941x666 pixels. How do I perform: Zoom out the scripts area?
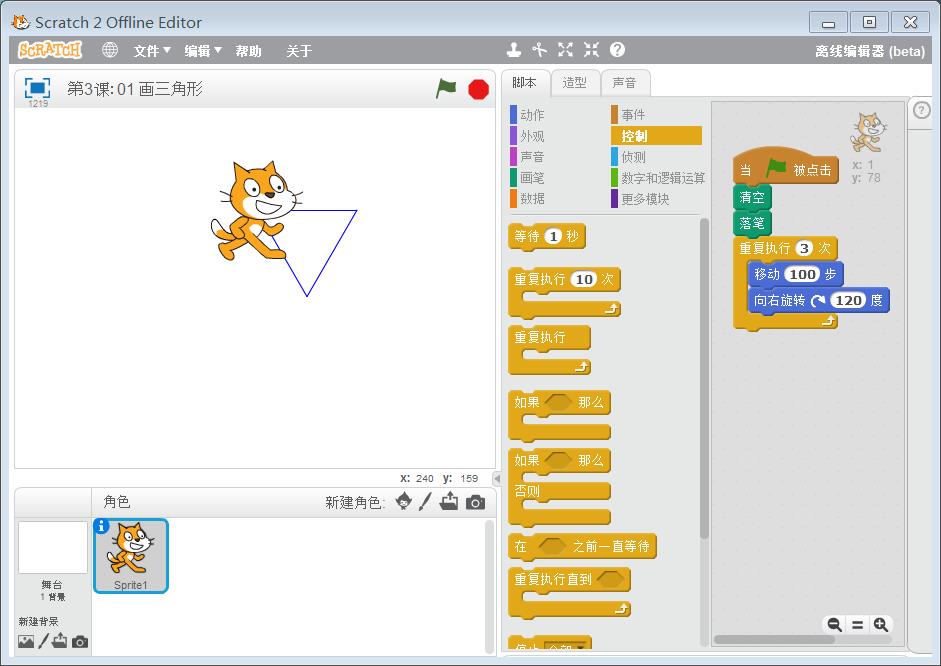click(x=834, y=625)
